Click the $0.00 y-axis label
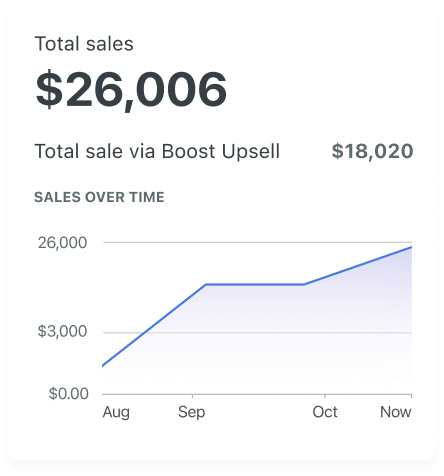 [69, 394]
